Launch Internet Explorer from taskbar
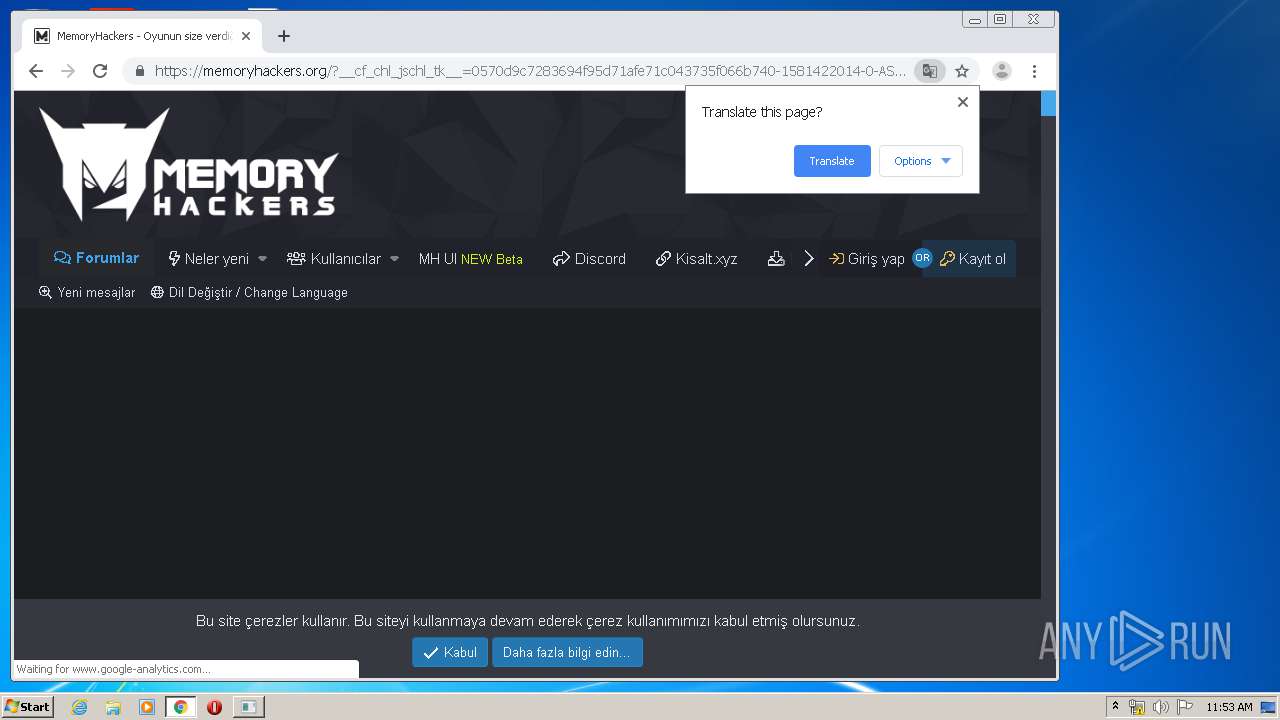This screenshot has height=720, width=1280. pos(79,707)
